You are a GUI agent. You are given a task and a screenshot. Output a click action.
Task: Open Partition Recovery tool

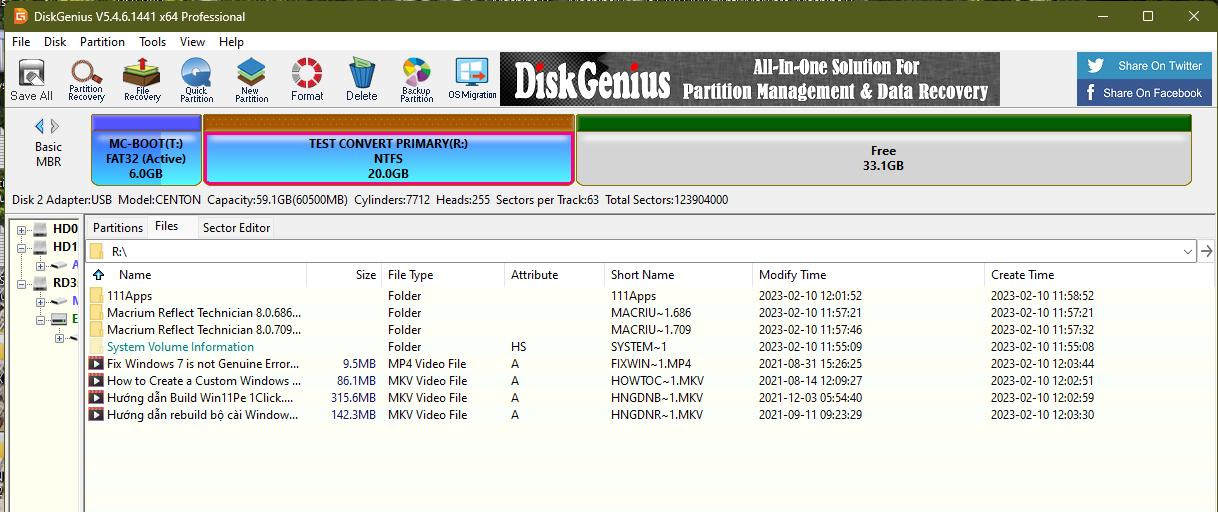coord(86,80)
